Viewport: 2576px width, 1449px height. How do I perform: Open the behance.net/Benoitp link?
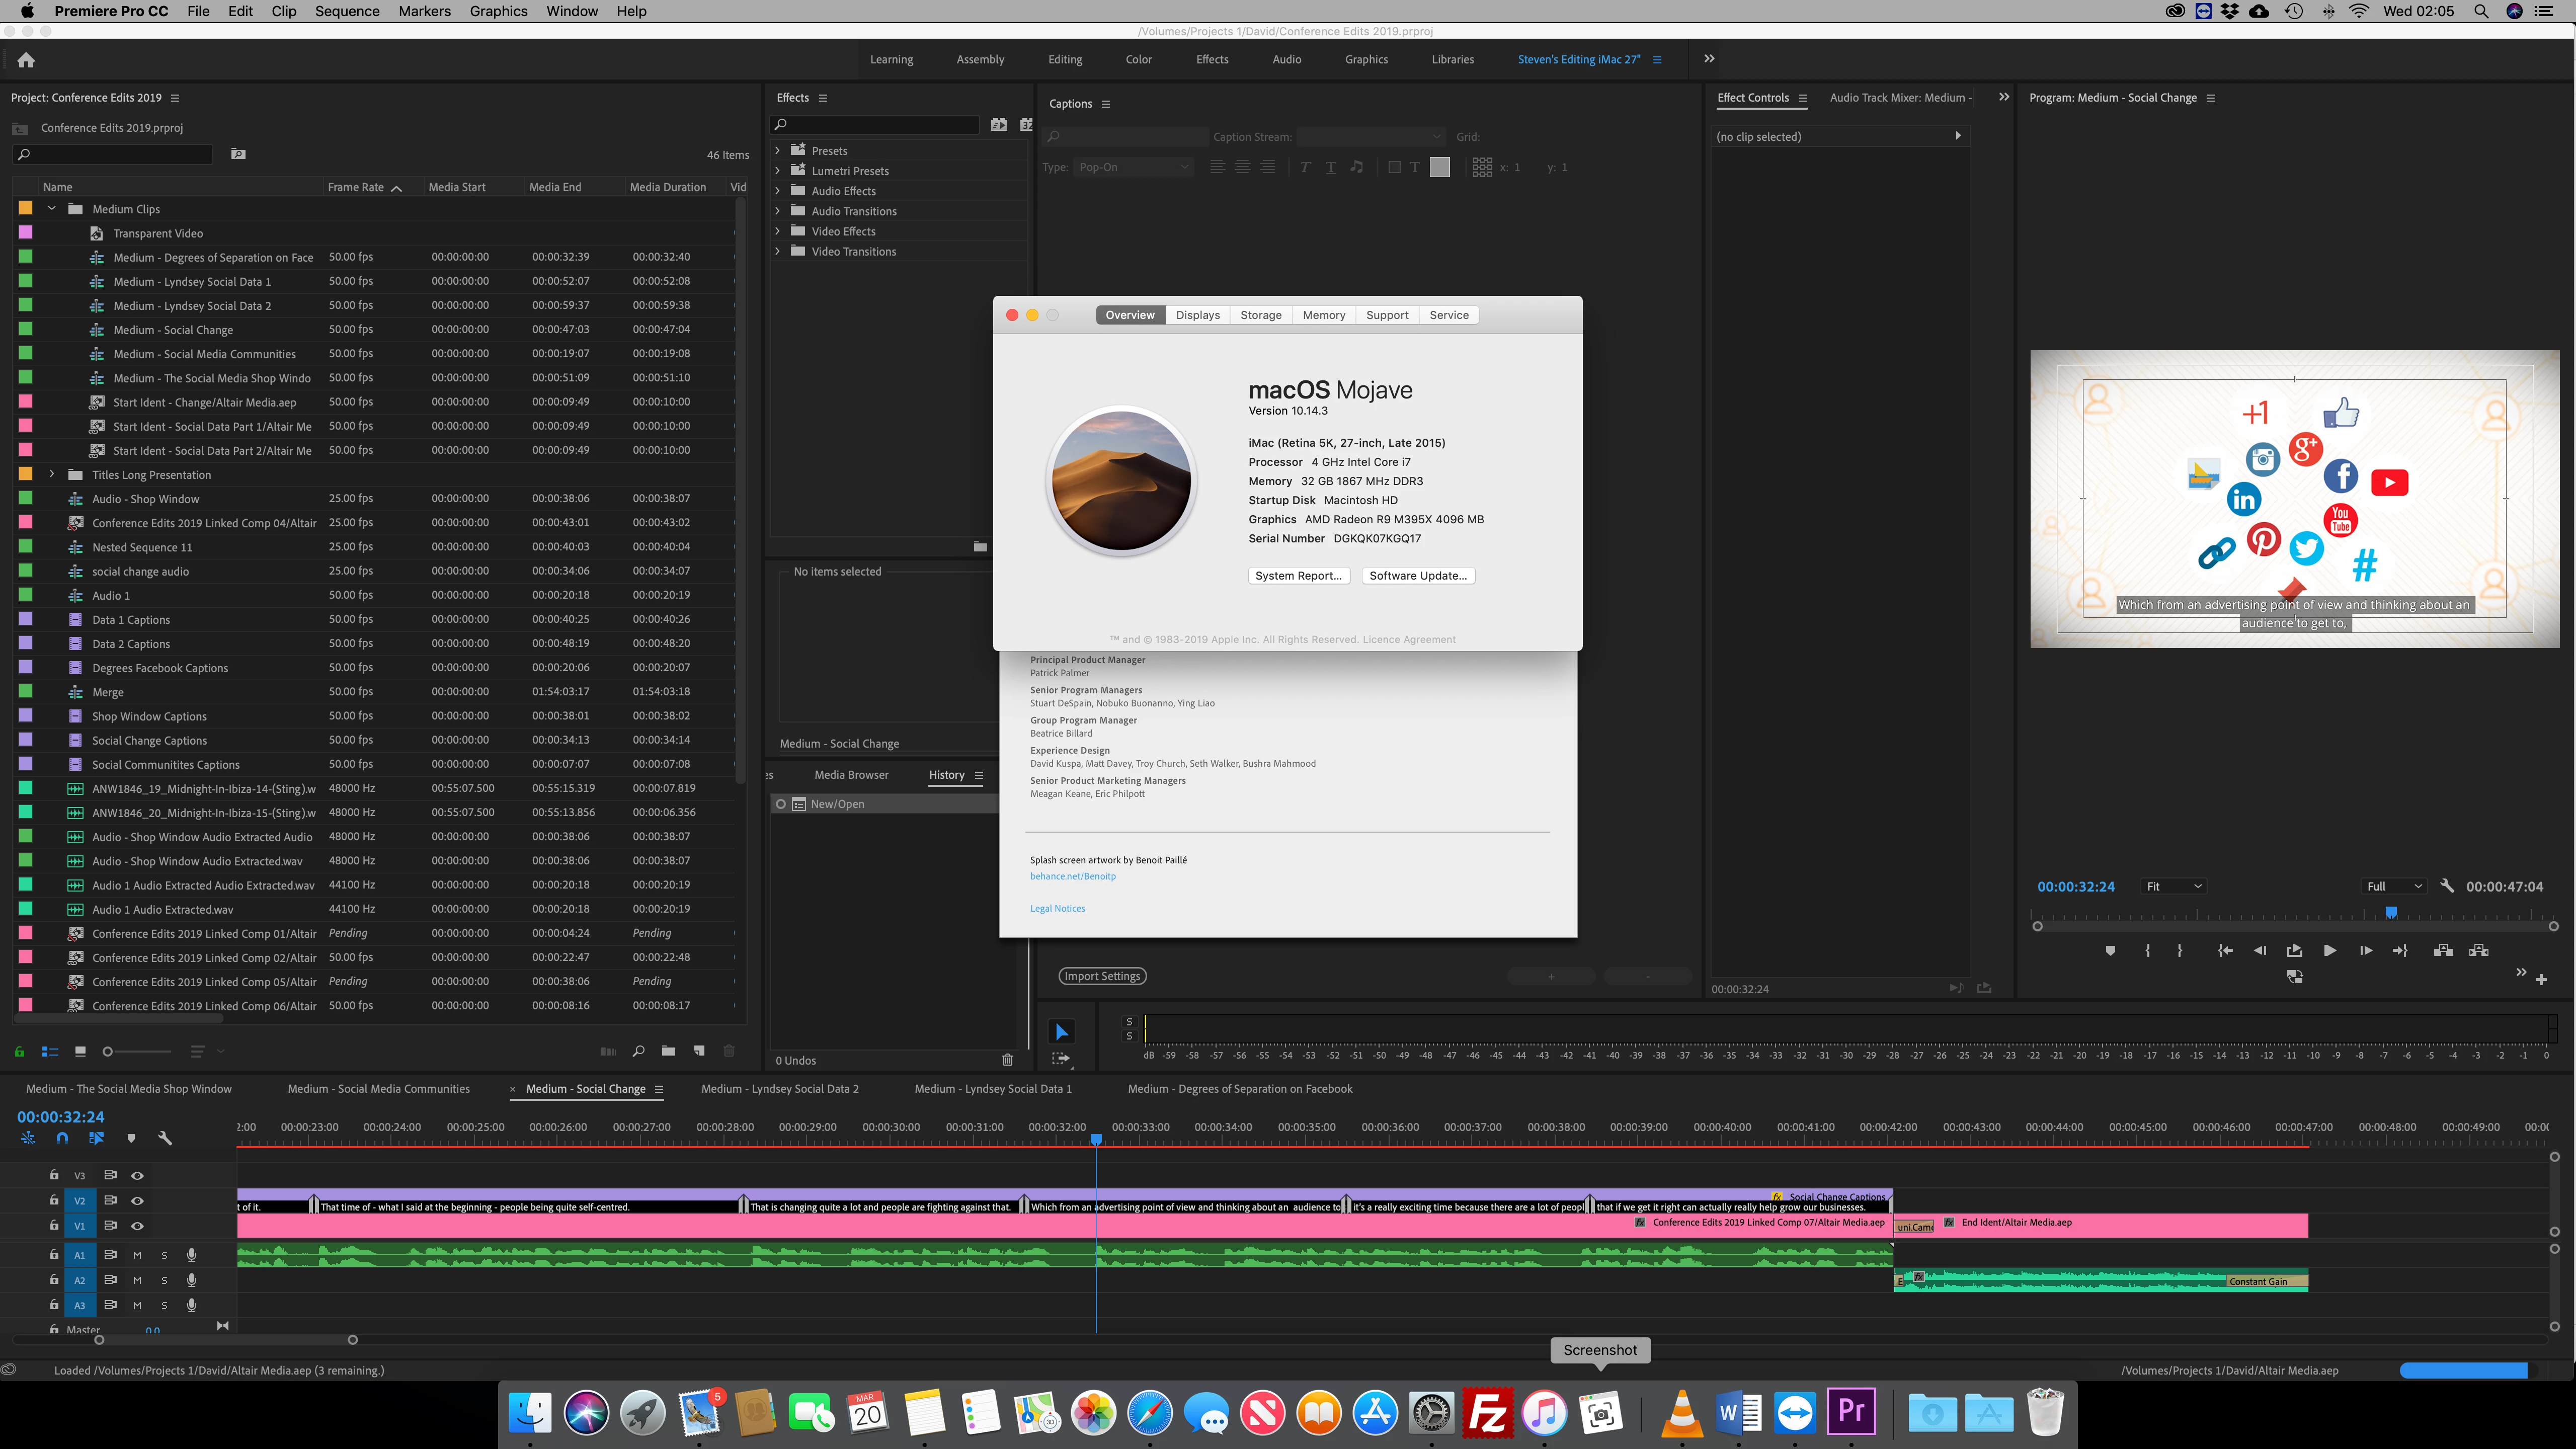[x=1072, y=876]
